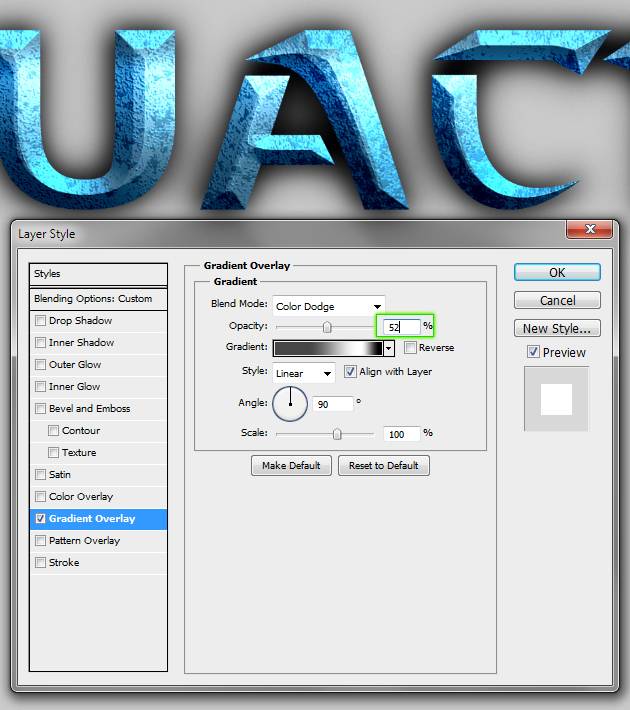Viewport: 630px width, 710px height.
Task: Close the Layer Style dialog
Action: point(589,231)
